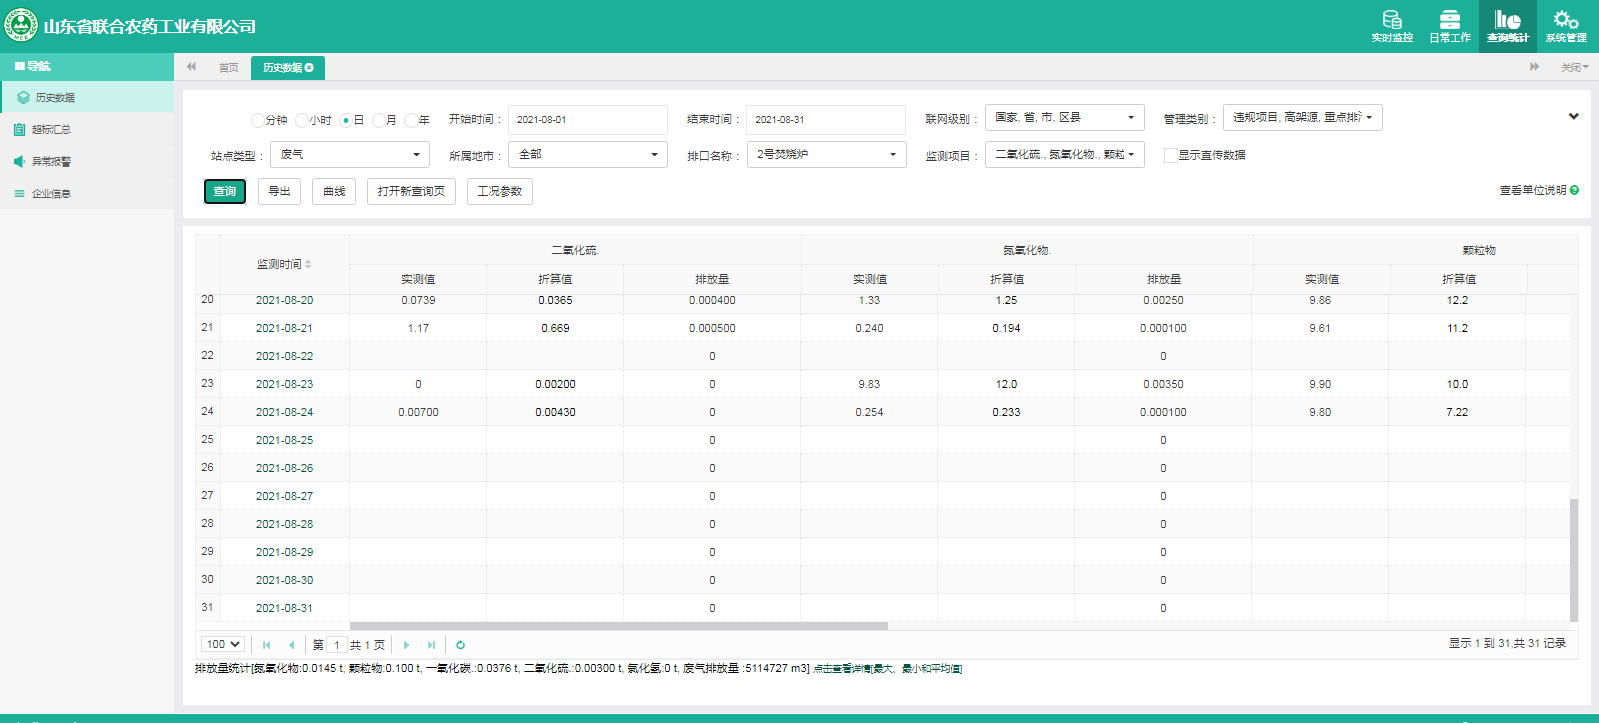
Task: Switch to the 首页 home tab
Action: (x=228, y=68)
